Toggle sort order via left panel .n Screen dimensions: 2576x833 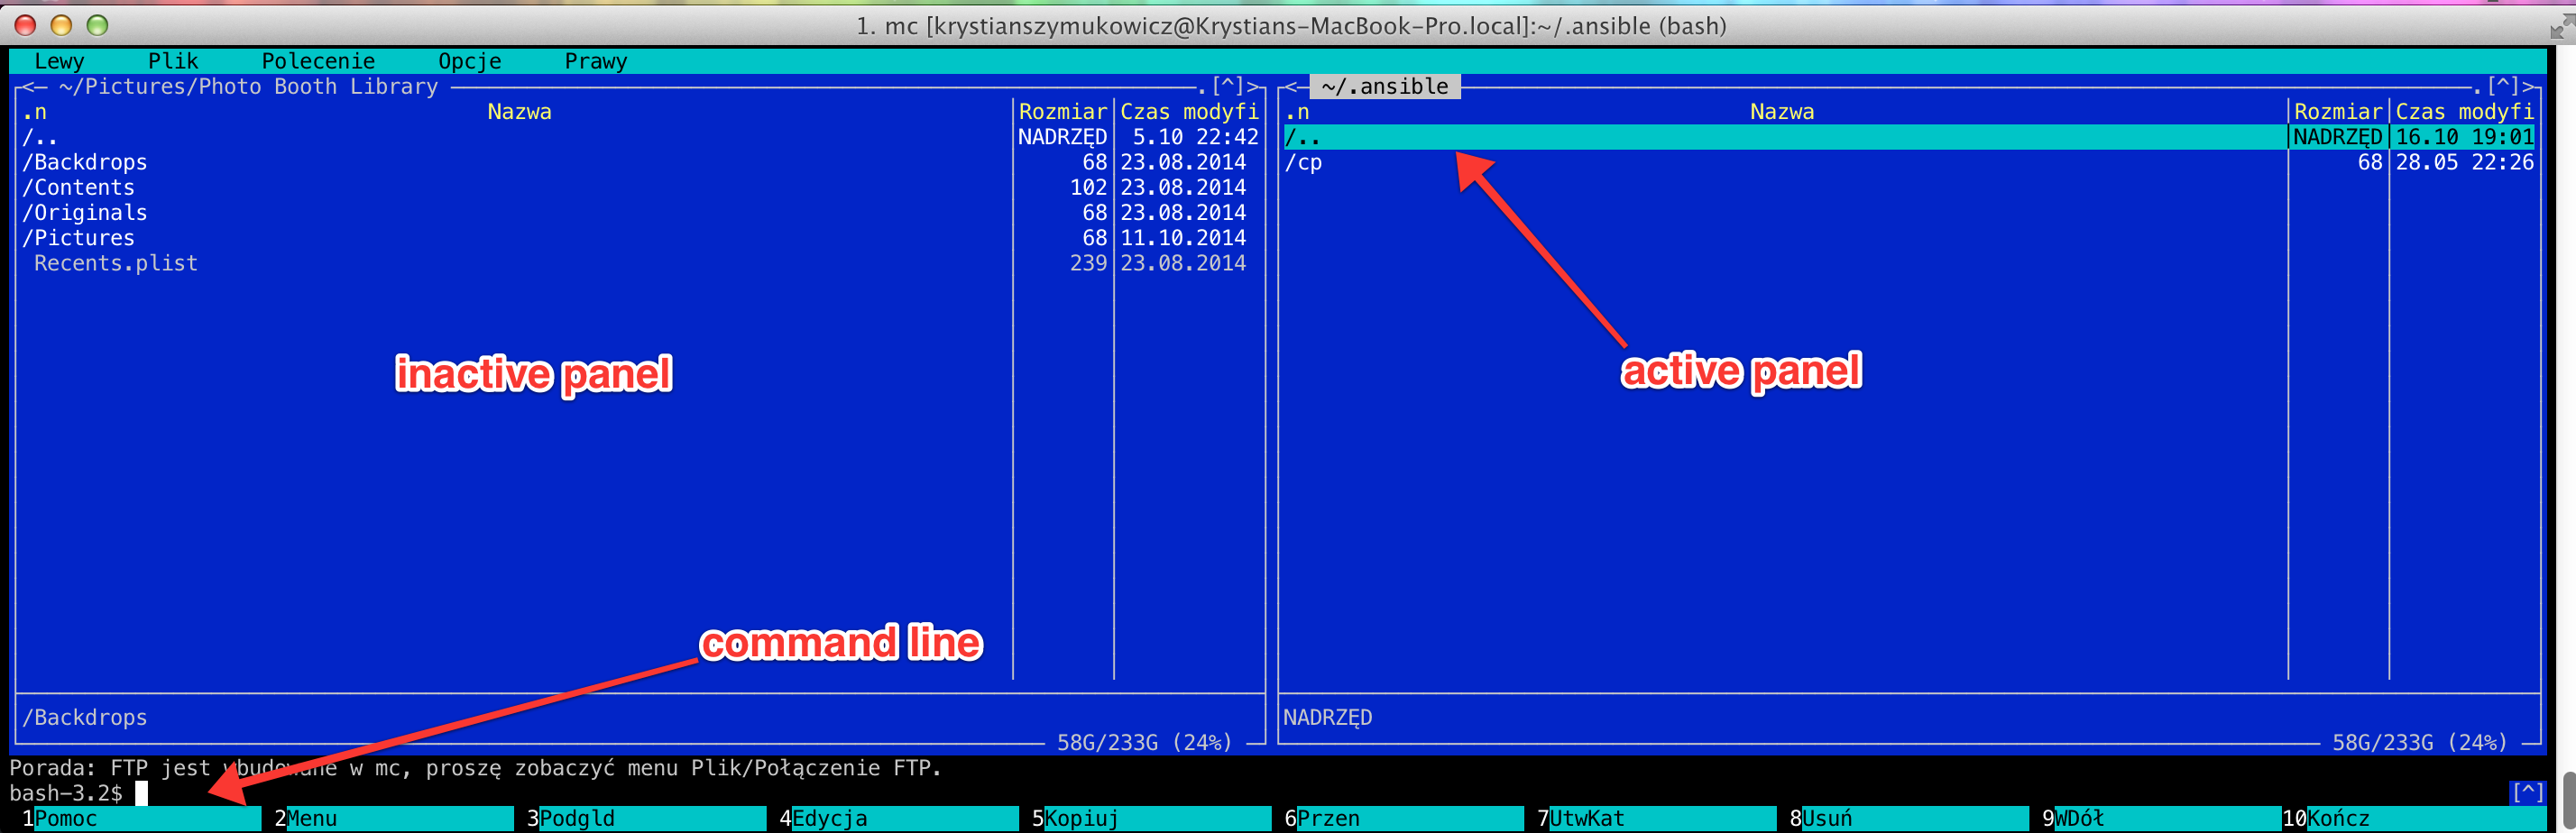tap(34, 112)
